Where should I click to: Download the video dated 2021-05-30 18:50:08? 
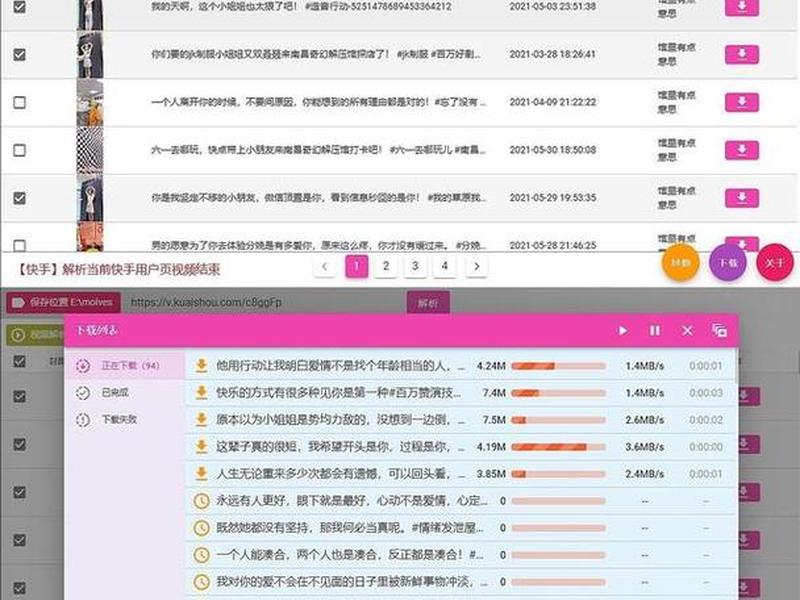coord(742,150)
